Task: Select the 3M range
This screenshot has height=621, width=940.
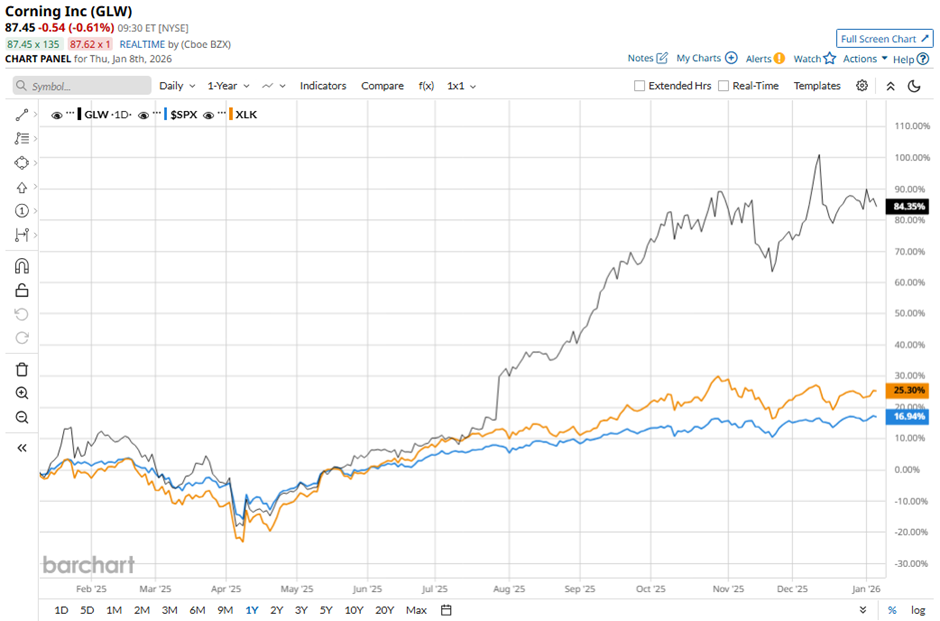Action: click(x=170, y=610)
